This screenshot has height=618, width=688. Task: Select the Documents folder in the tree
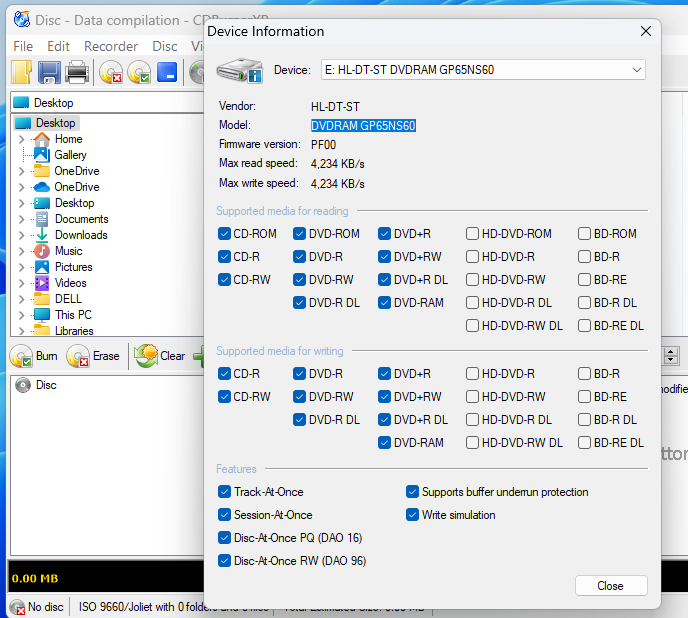81,219
